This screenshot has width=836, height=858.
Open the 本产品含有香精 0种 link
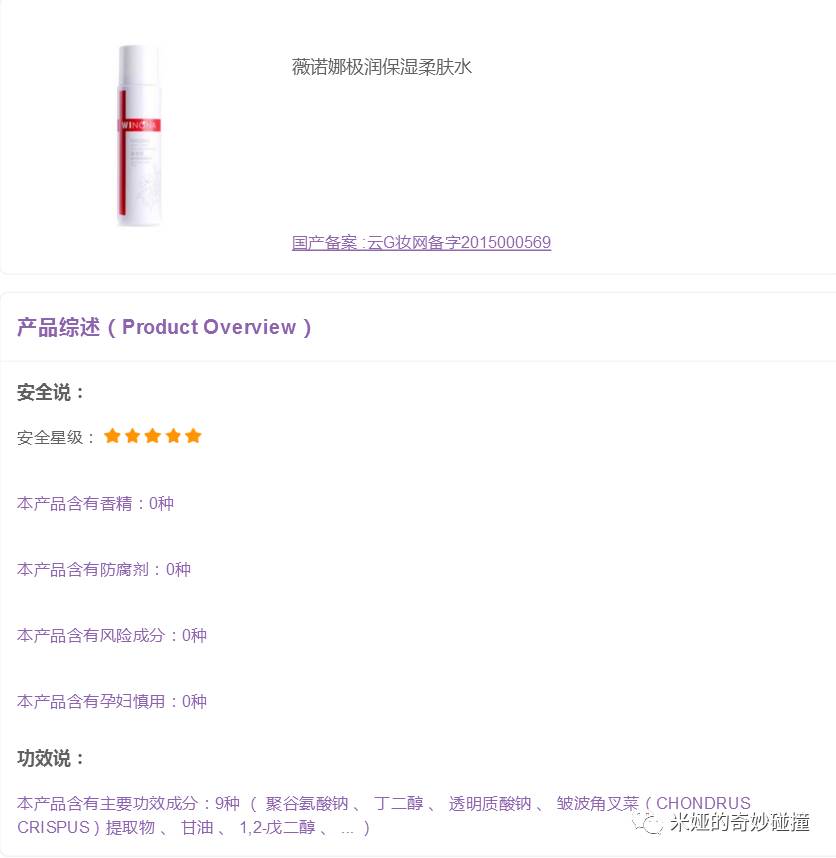coord(95,503)
